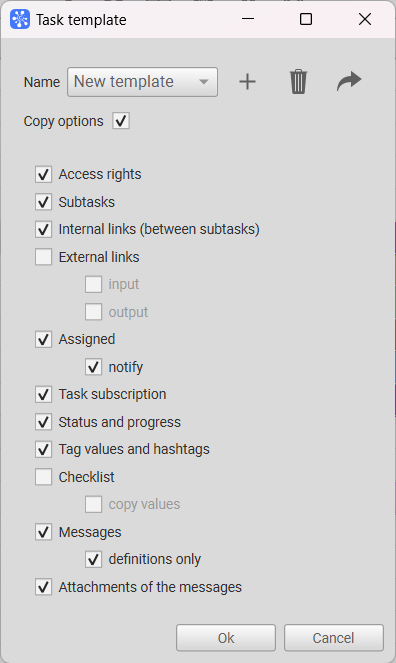Viewport: 396px width, 663px height.
Task: Uncheck Internal links (between subtasks)
Action: coord(44,229)
